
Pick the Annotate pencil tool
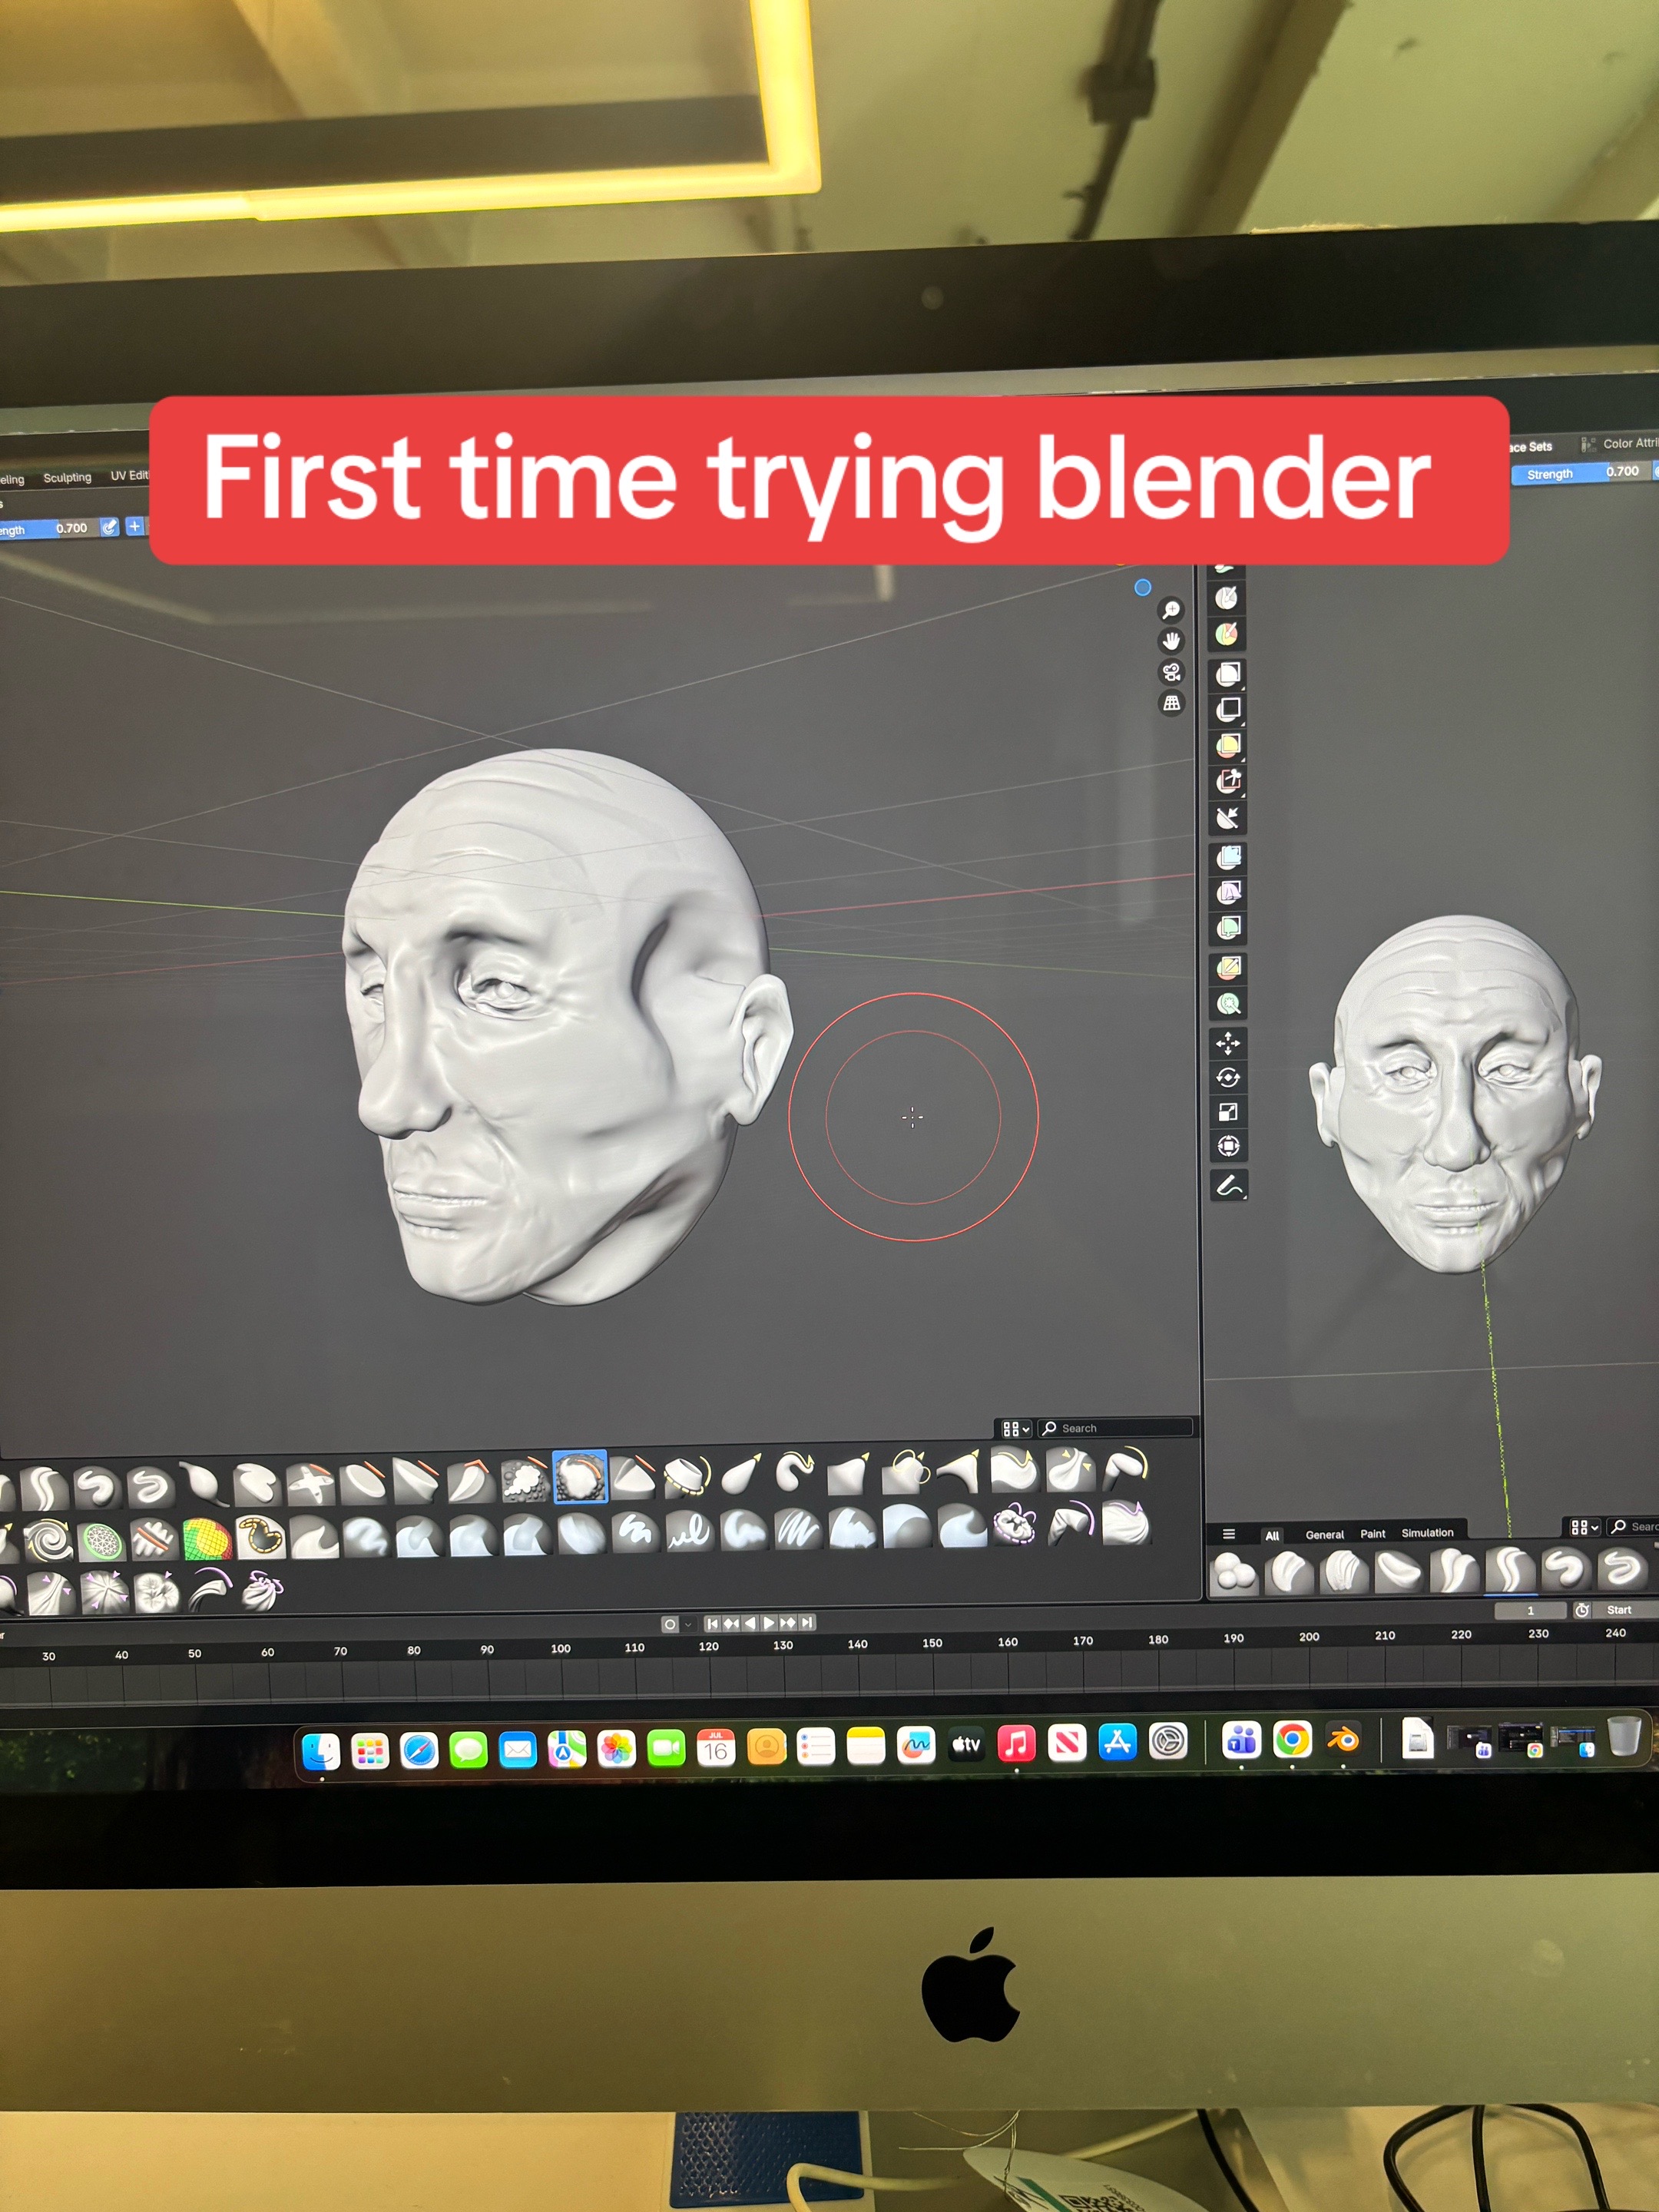[1229, 1186]
